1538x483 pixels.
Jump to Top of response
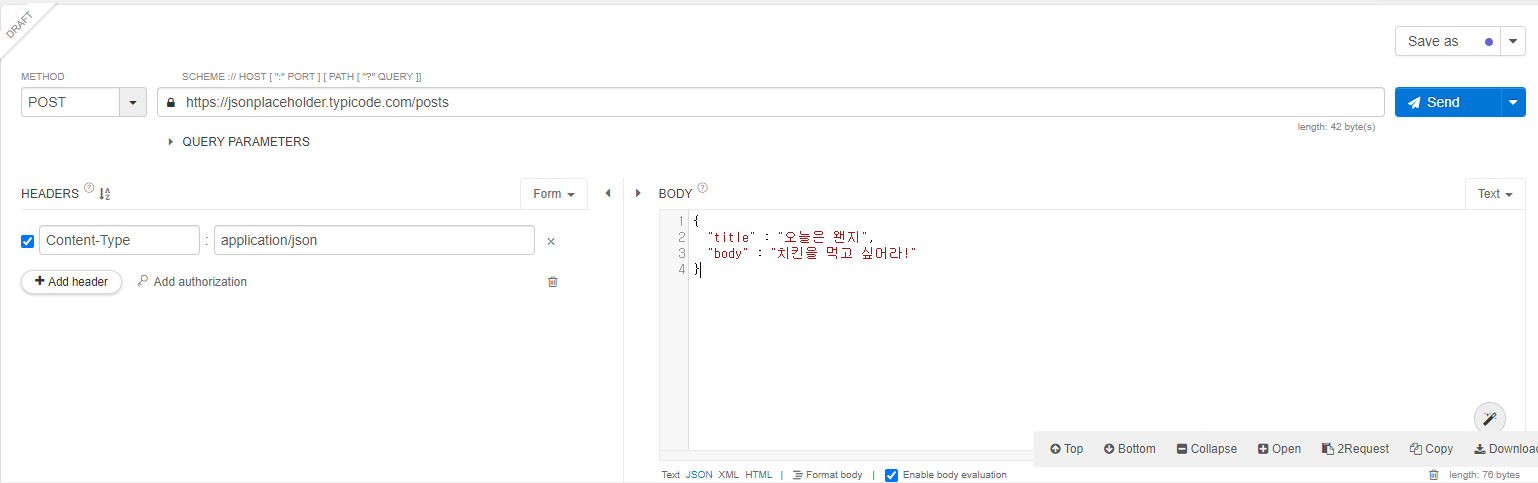click(1067, 449)
